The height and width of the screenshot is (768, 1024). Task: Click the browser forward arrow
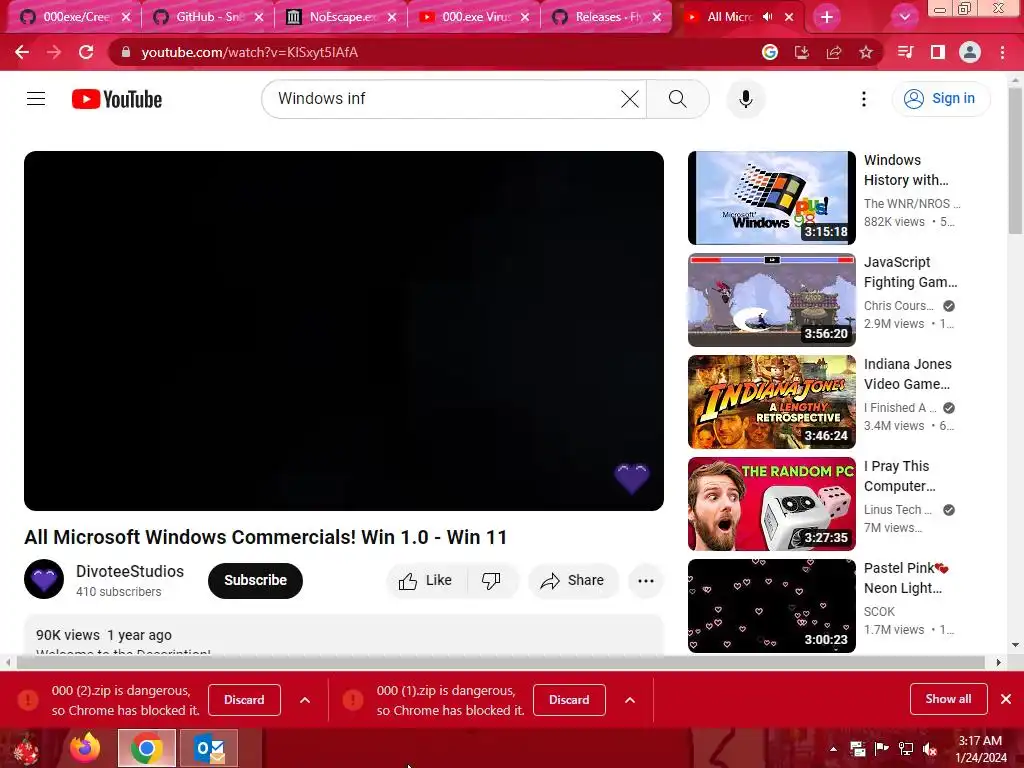coord(54,52)
